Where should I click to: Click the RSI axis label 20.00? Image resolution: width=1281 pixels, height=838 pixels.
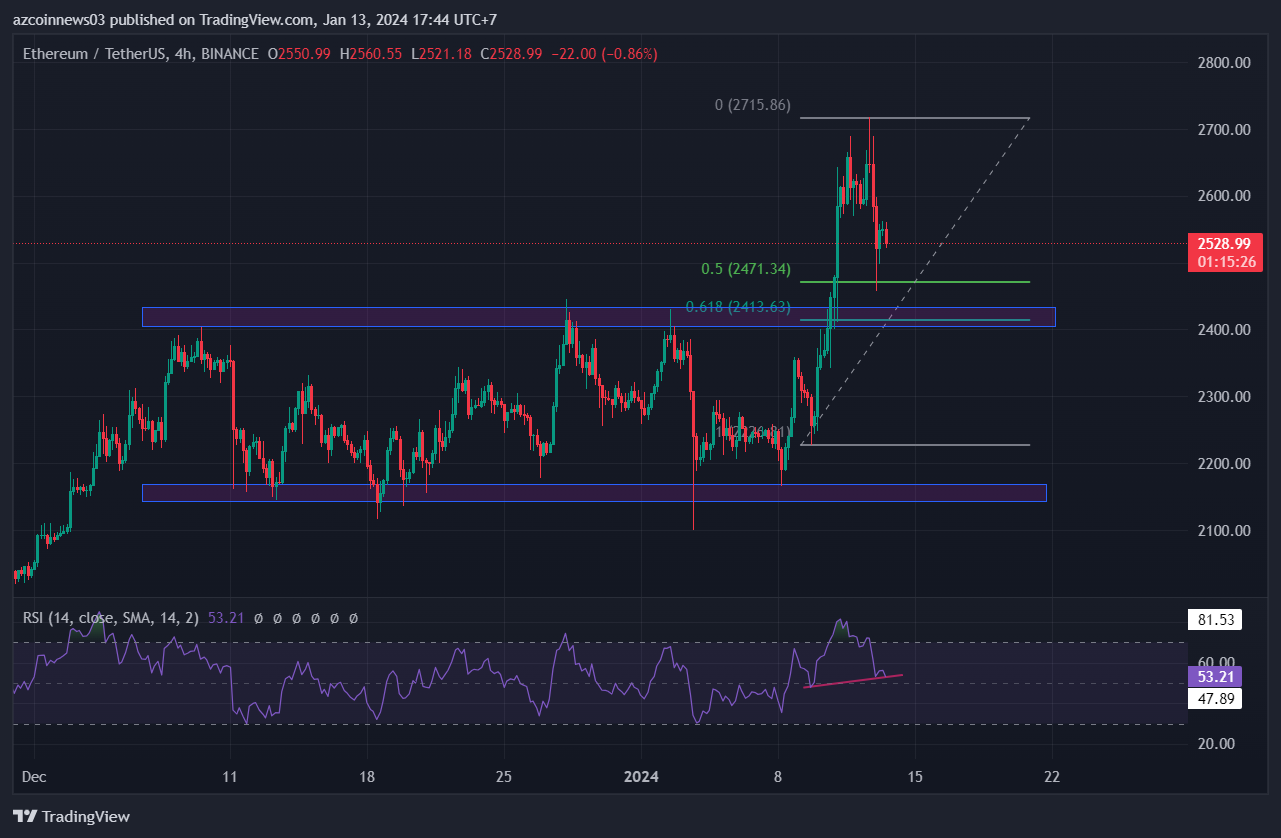tap(1214, 744)
